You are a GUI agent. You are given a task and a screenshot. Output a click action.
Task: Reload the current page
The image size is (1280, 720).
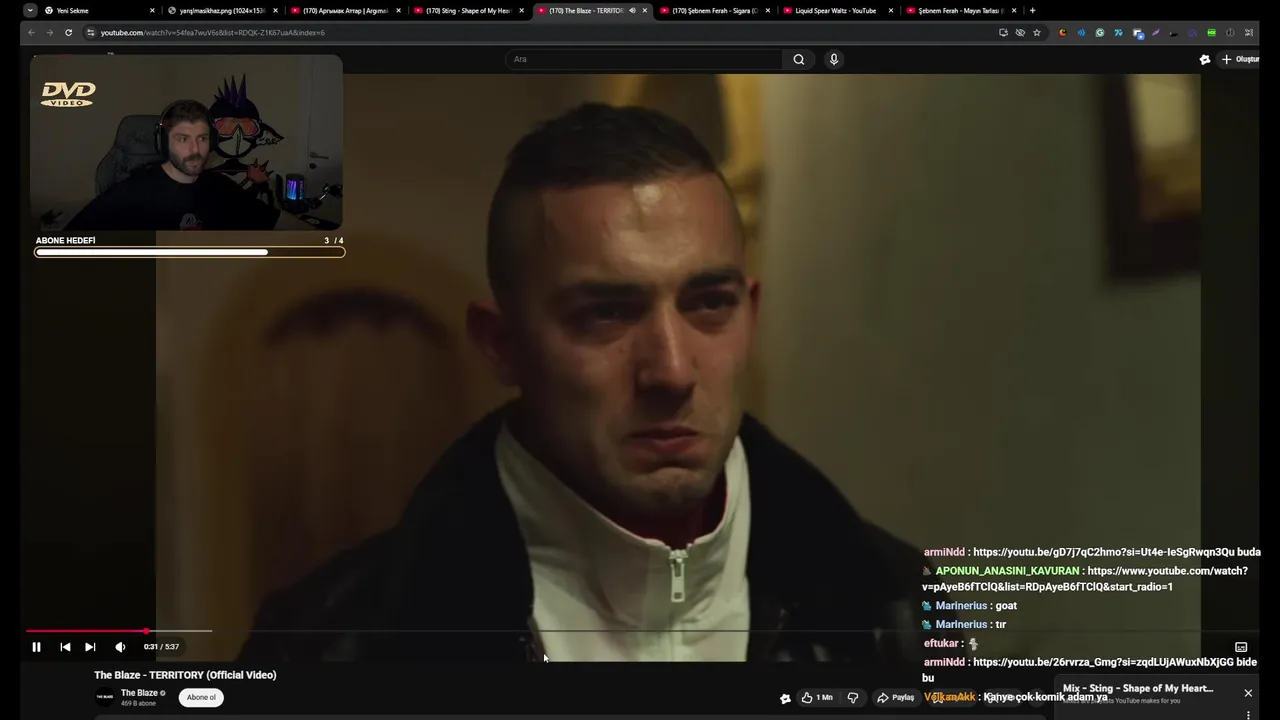(68, 32)
